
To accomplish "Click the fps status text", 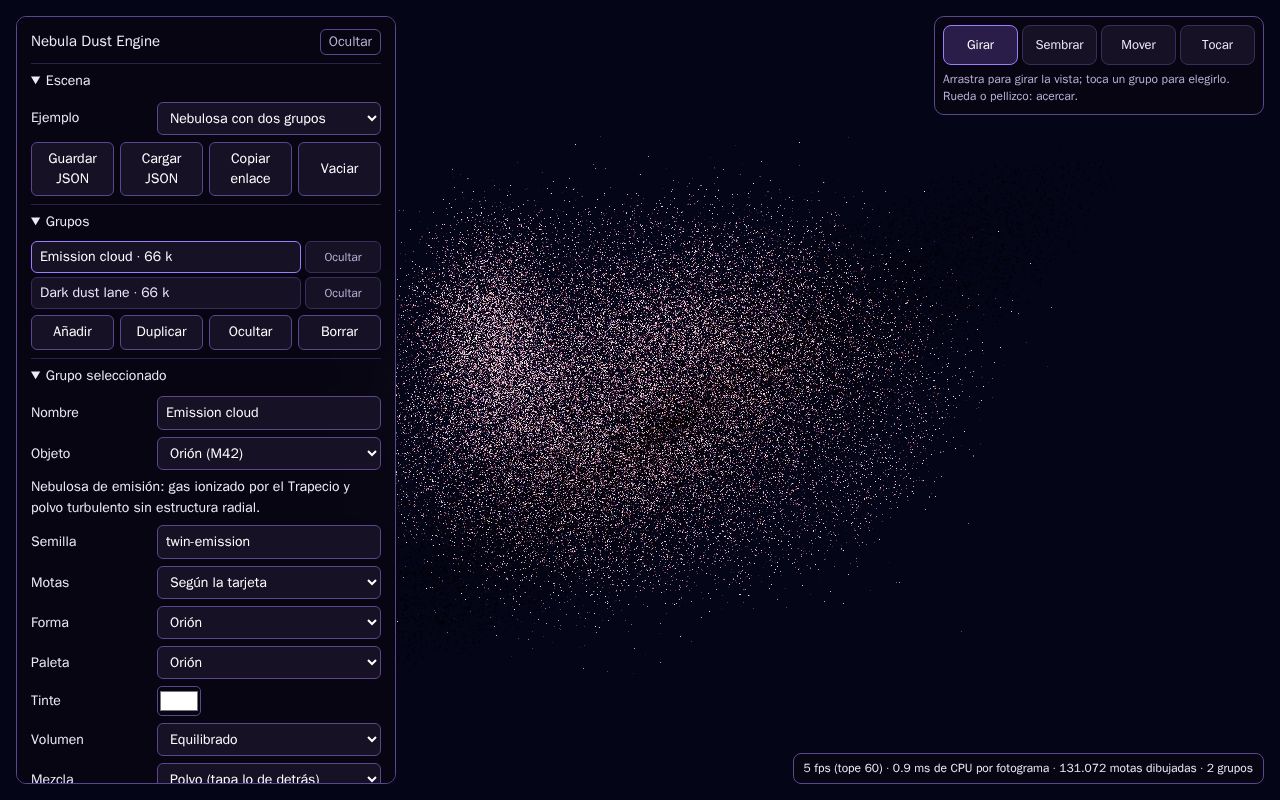I will click(x=1028, y=768).
